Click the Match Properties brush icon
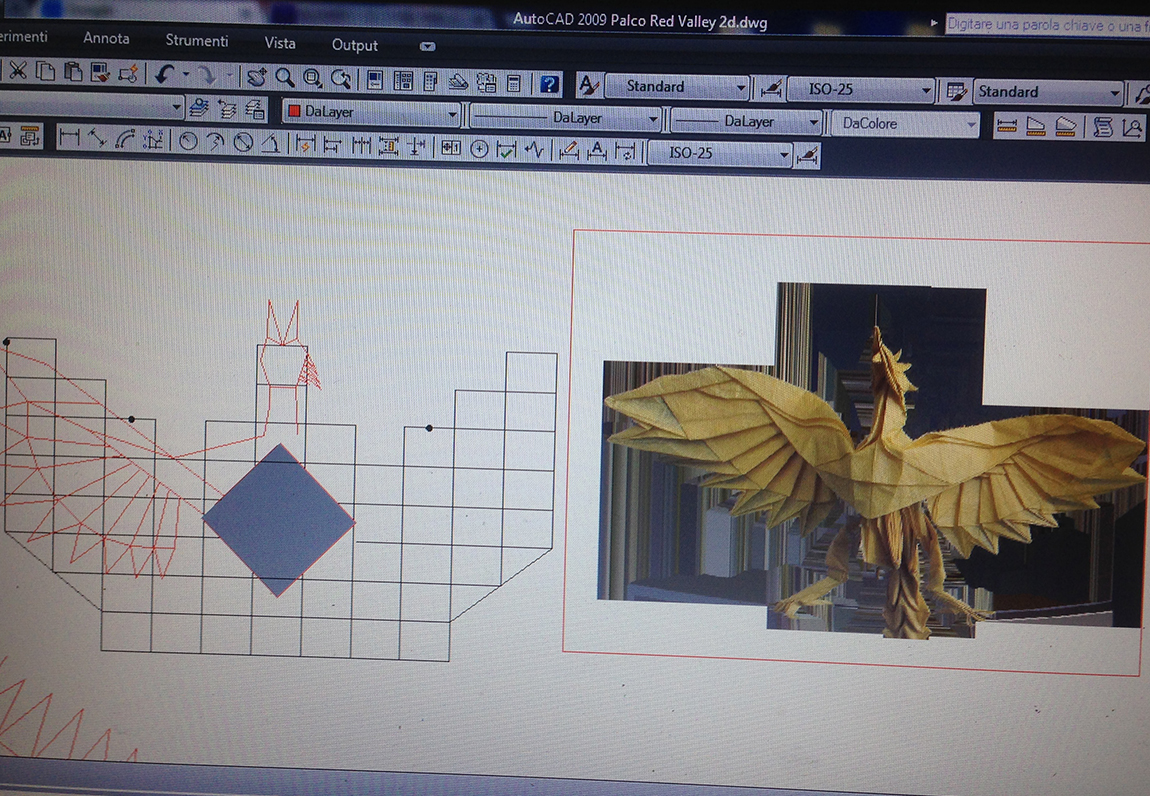This screenshot has width=1150, height=796. 100,73
